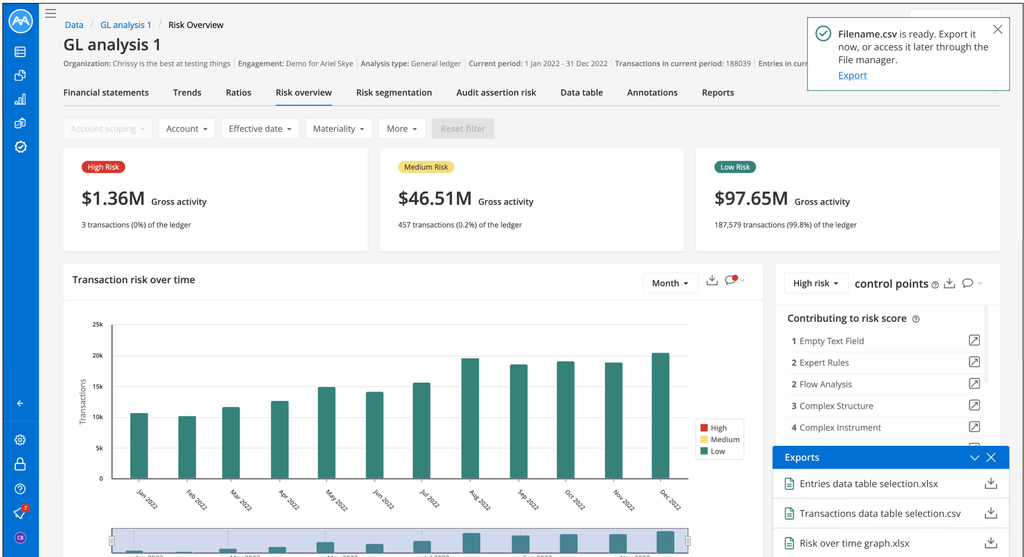Open help question mark in sidebar

(20, 489)
